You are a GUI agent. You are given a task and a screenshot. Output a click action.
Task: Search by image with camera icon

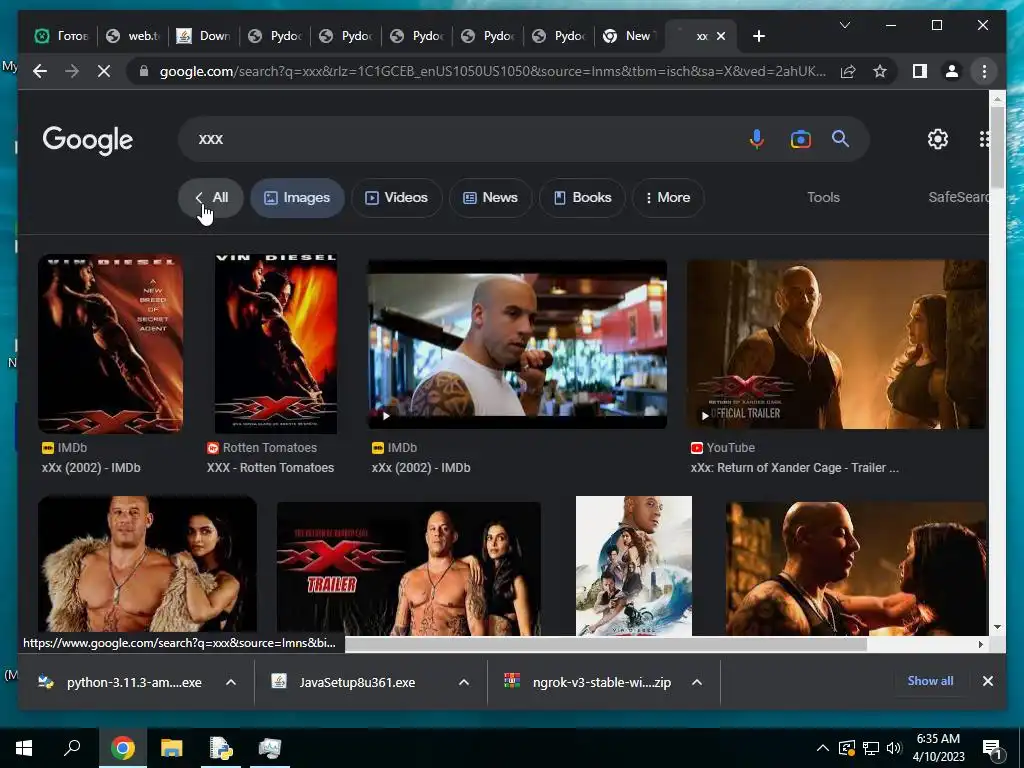(x=801, y=139)
